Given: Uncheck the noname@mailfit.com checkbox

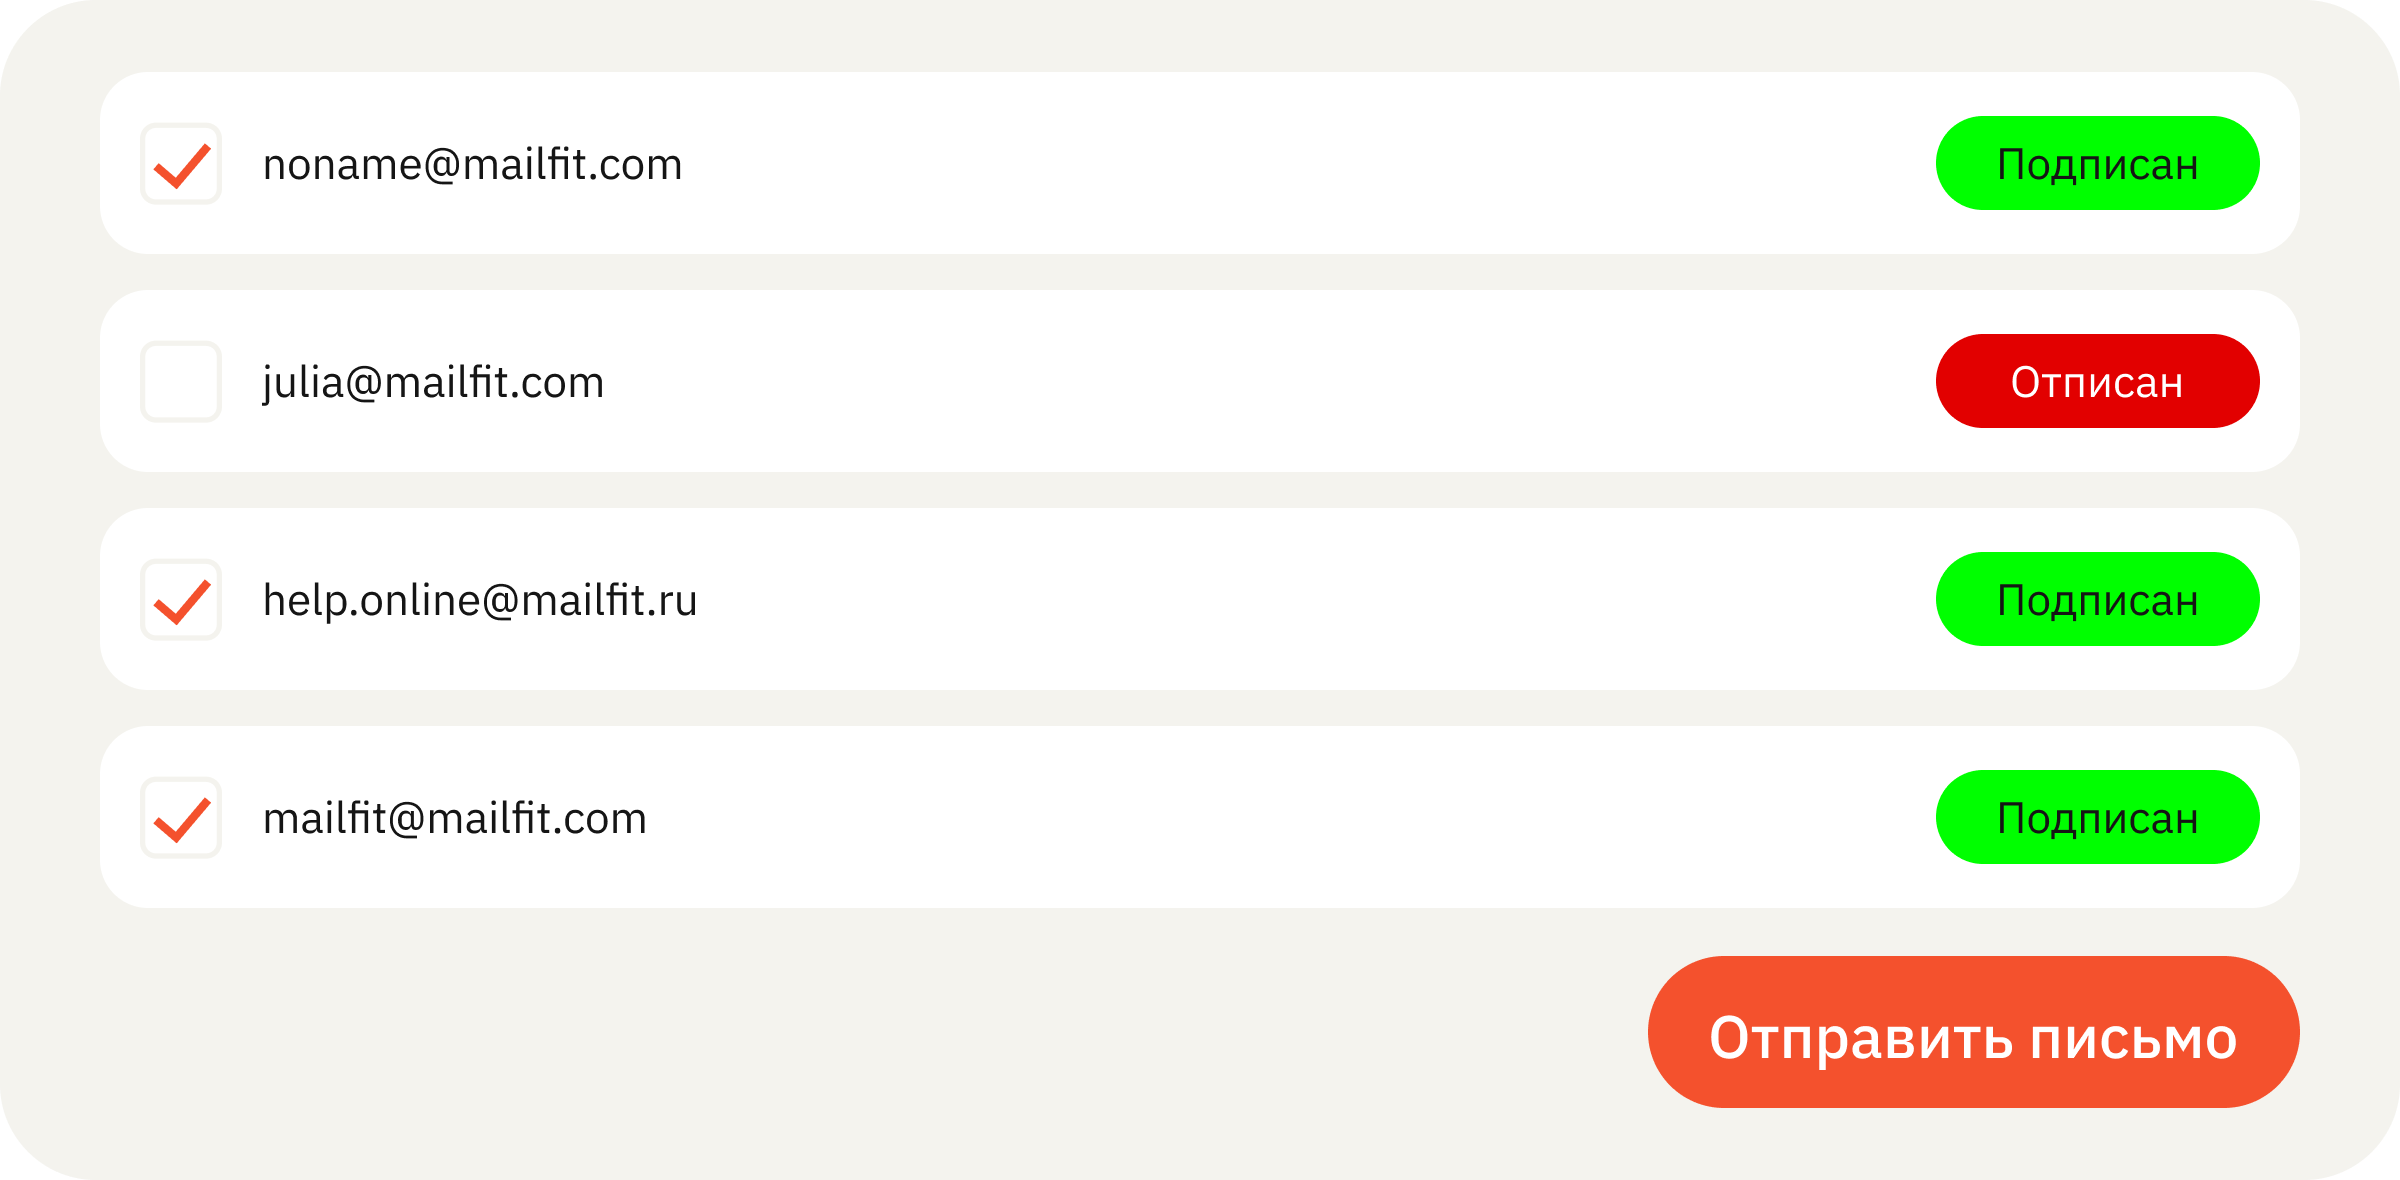Looking at the screenshot, I should pyautogui.click(x=181, y=163).
